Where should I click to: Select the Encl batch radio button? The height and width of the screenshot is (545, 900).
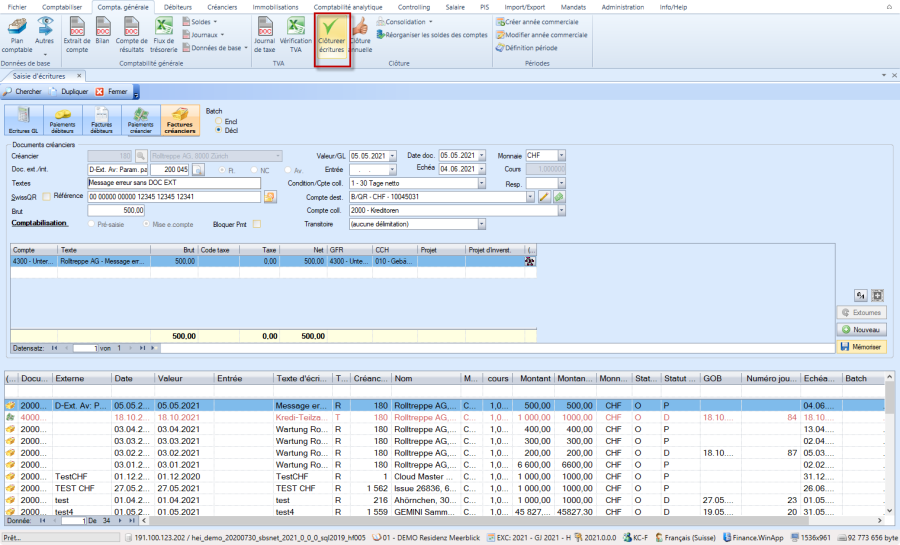pos(219,121)
